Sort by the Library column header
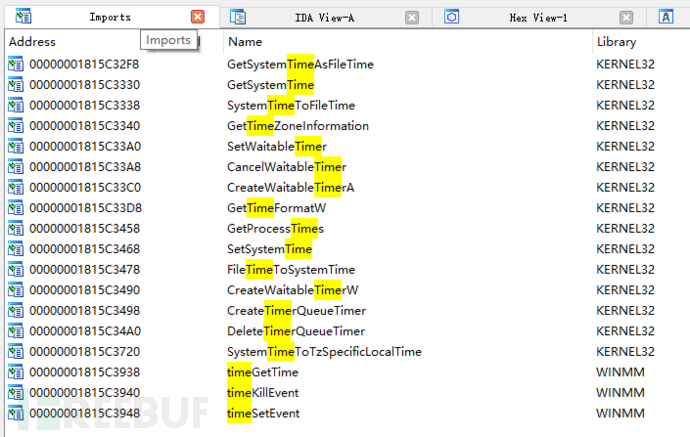Viewport: 690px width, 437px height. [617, 42]
